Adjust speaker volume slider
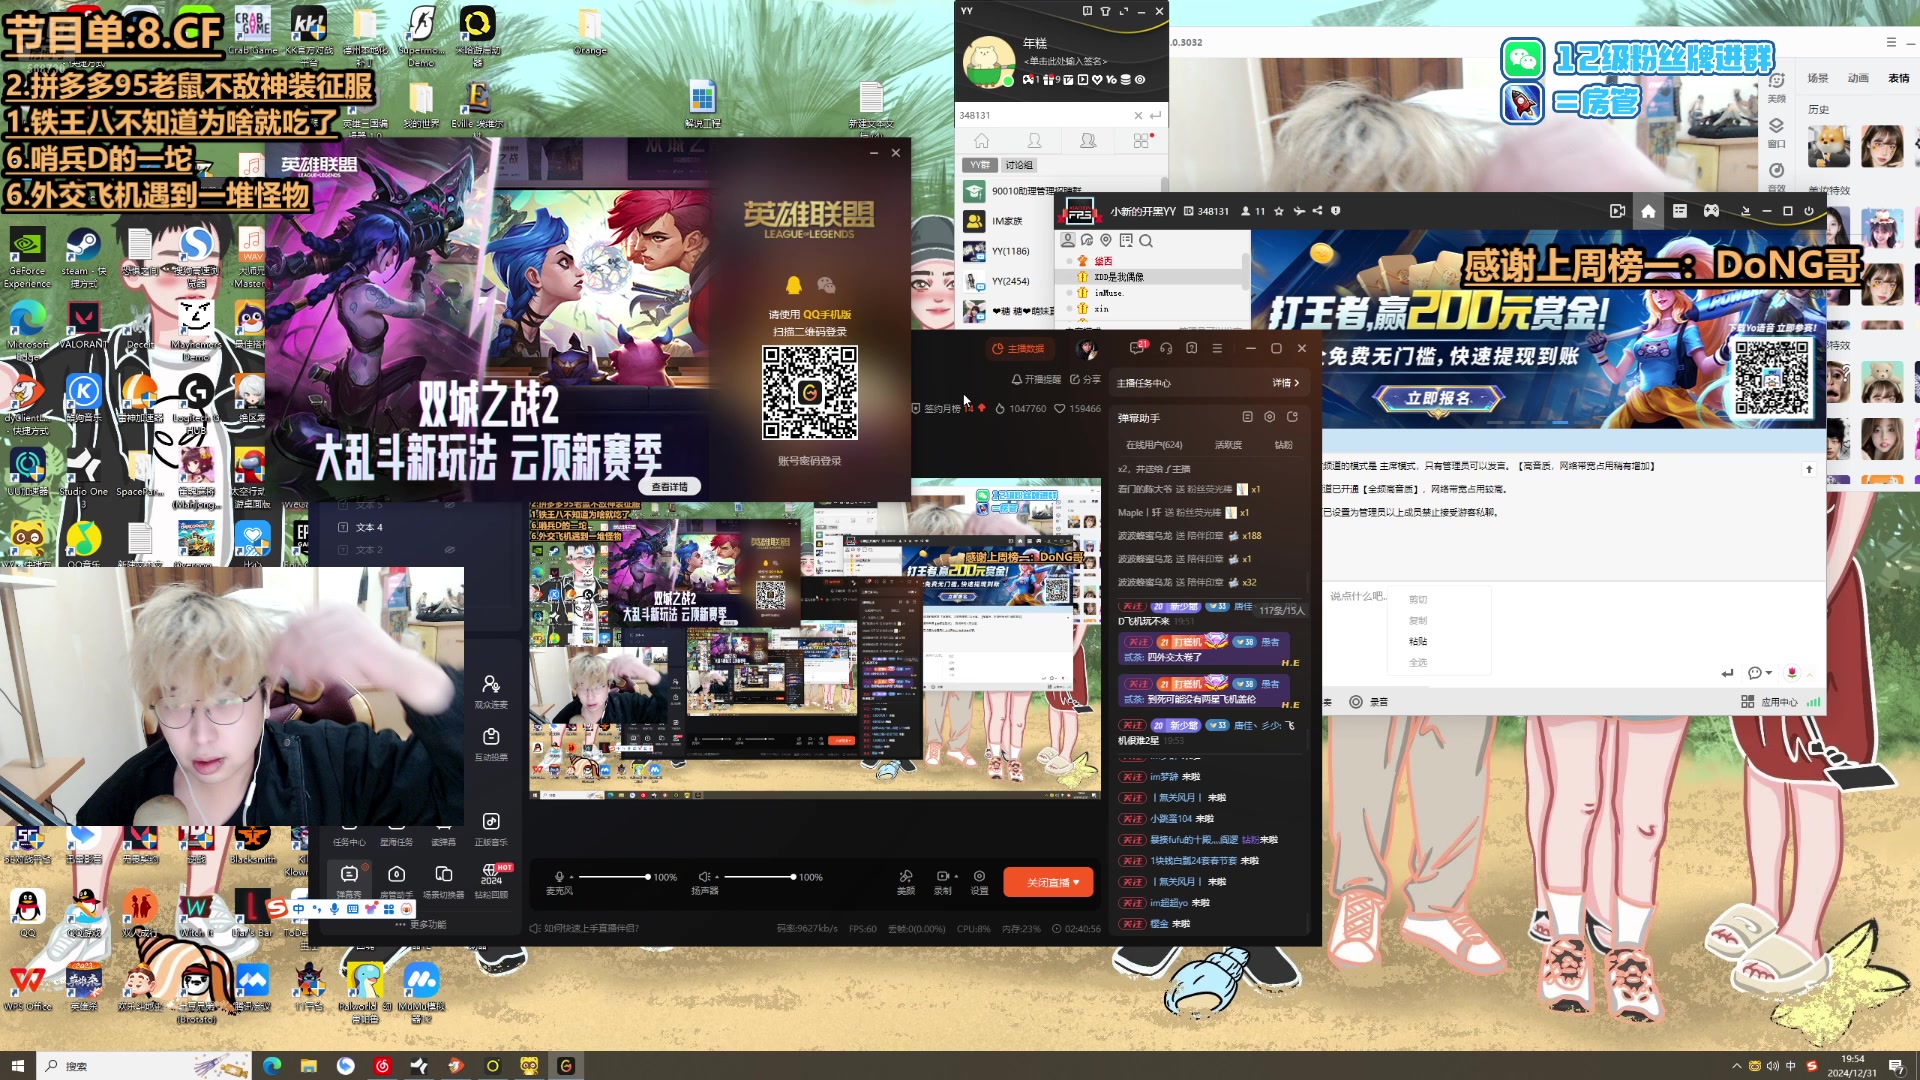Screen dimensions: 1920x1080 tap(760, 877)
